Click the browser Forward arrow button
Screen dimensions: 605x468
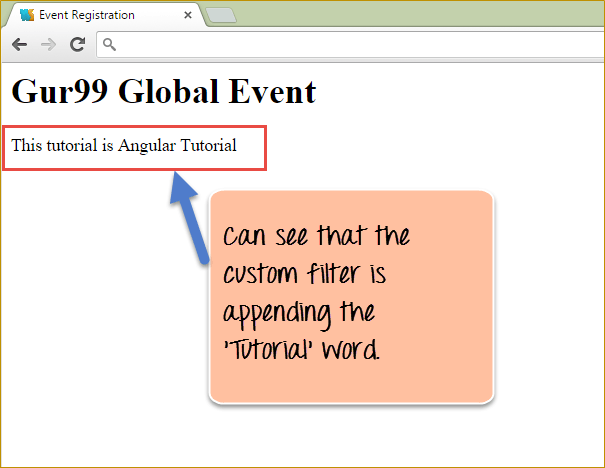click(x=48, y=45)
